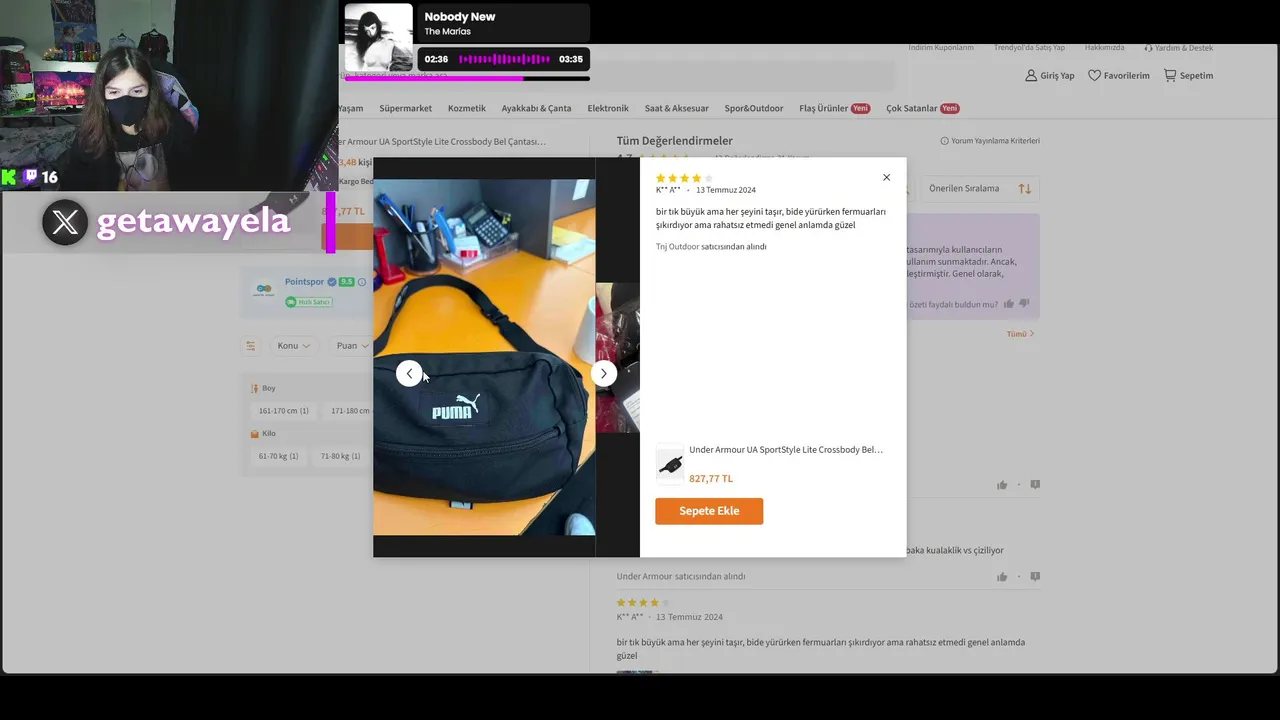Open the Saat & Aksesuar category
Image resolution: width=1280 pixels, height=720 pixels.
677,108
